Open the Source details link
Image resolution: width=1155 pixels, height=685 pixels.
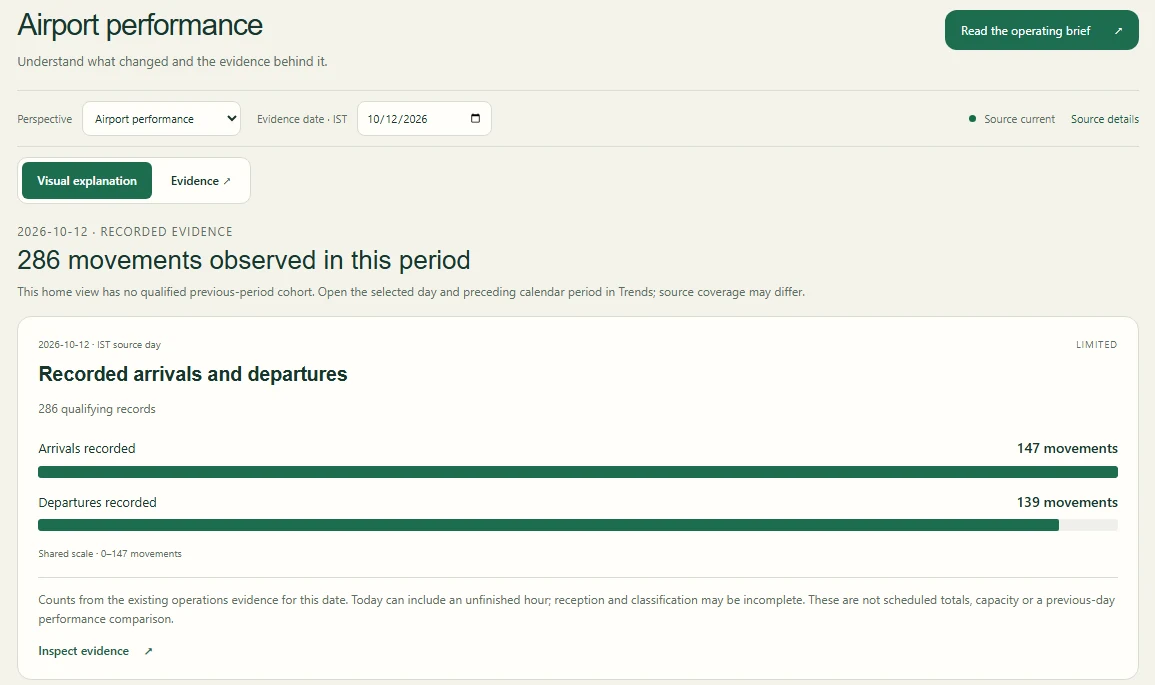pos(1104,119)
